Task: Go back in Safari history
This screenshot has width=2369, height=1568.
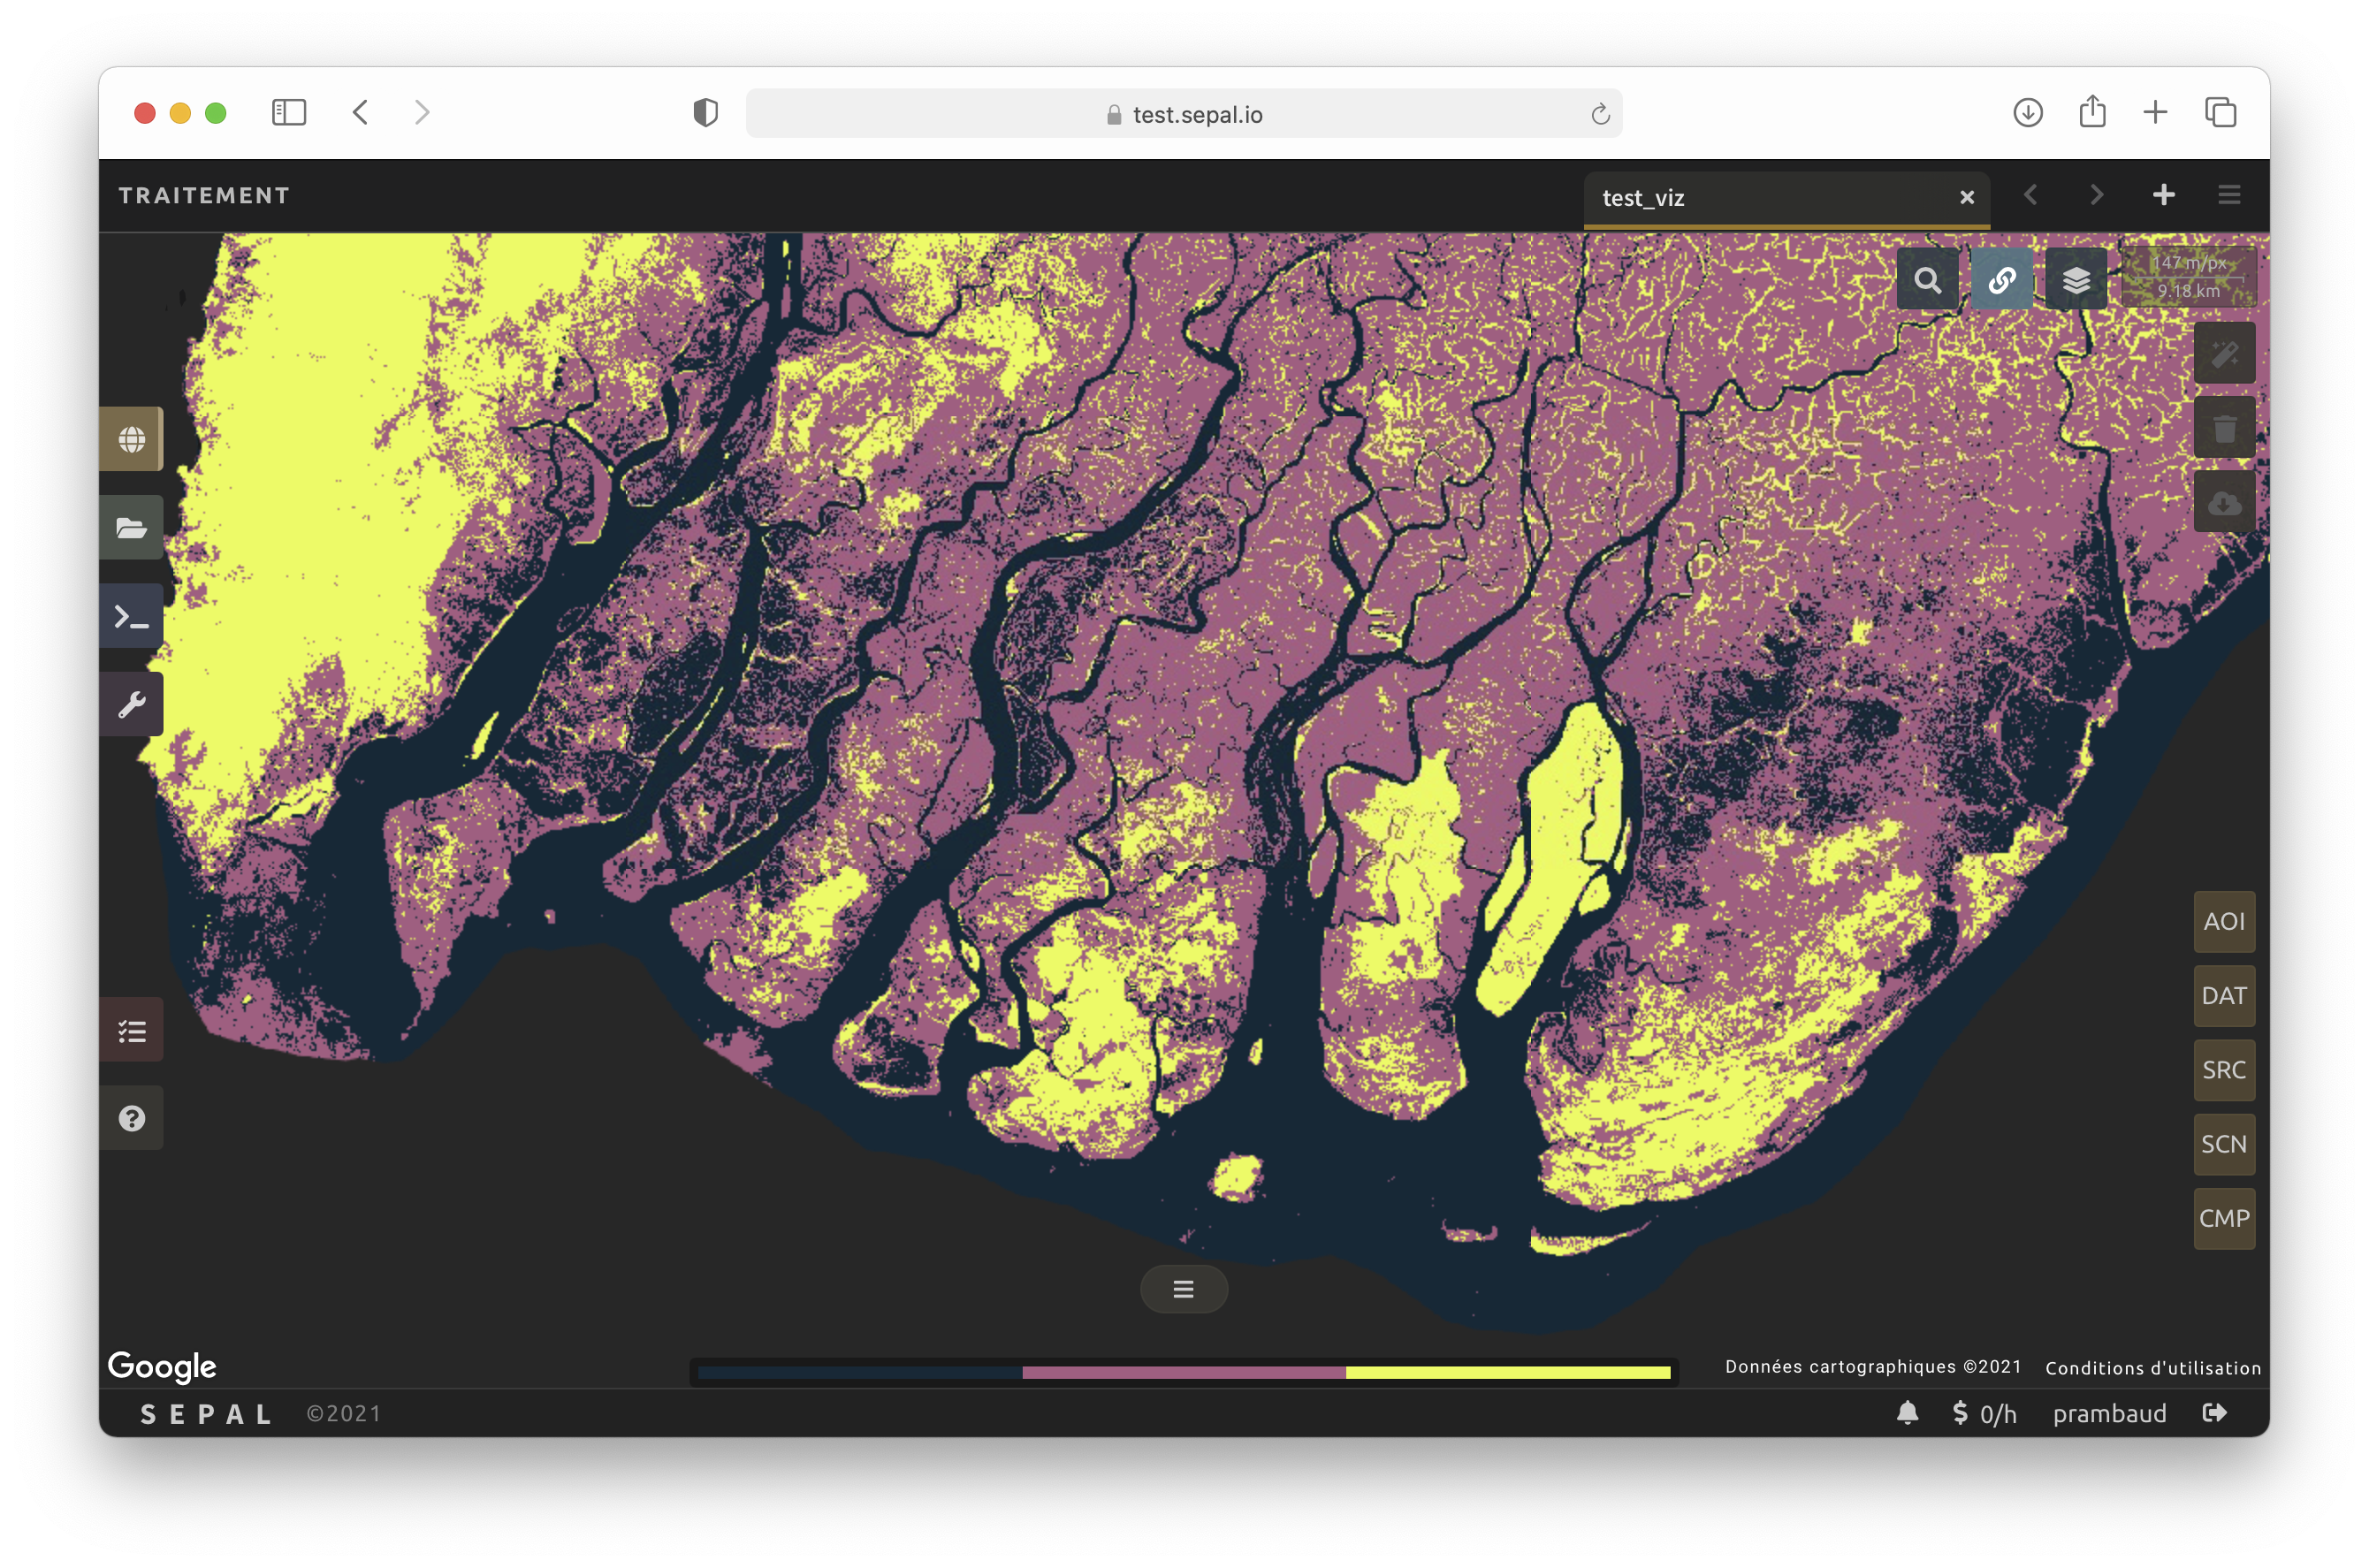Action: 361,112
